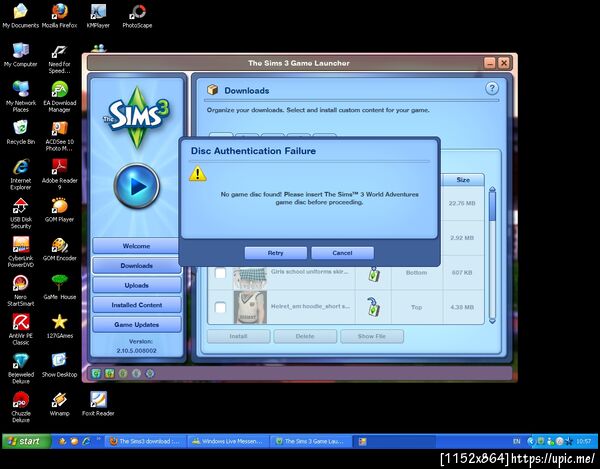Click the Show Desktop desktop icon

[59, 365]
